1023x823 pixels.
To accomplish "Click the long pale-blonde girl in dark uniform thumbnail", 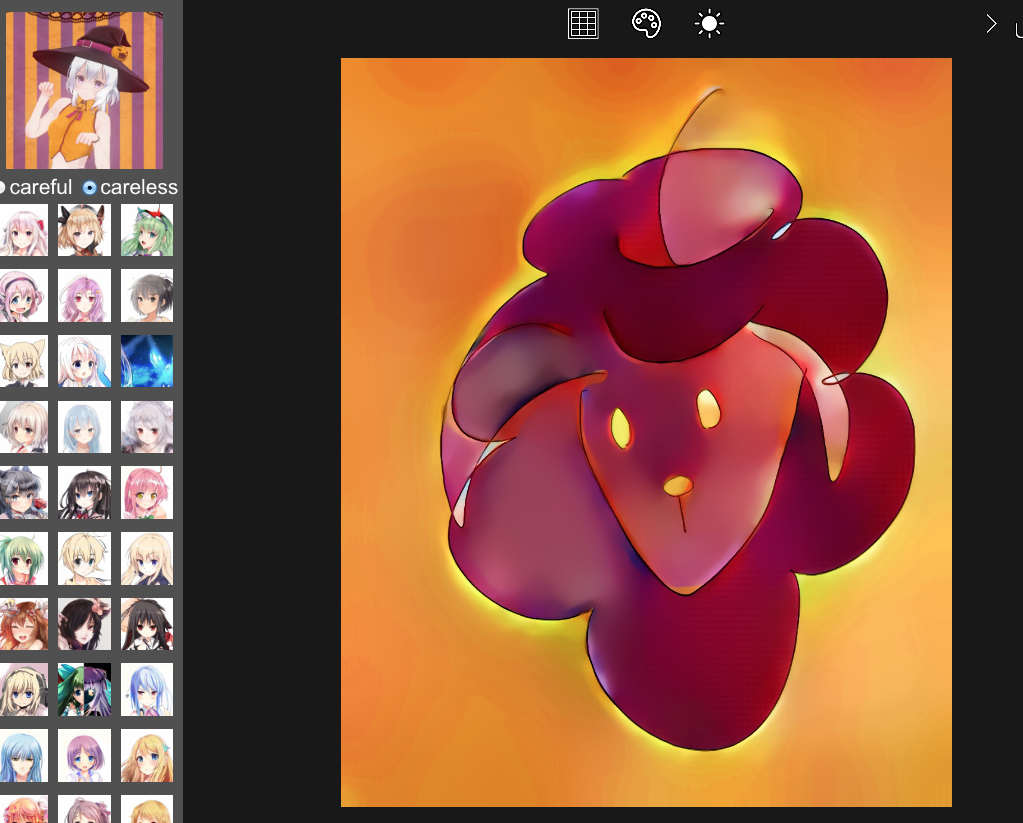I will coord(147,559).
